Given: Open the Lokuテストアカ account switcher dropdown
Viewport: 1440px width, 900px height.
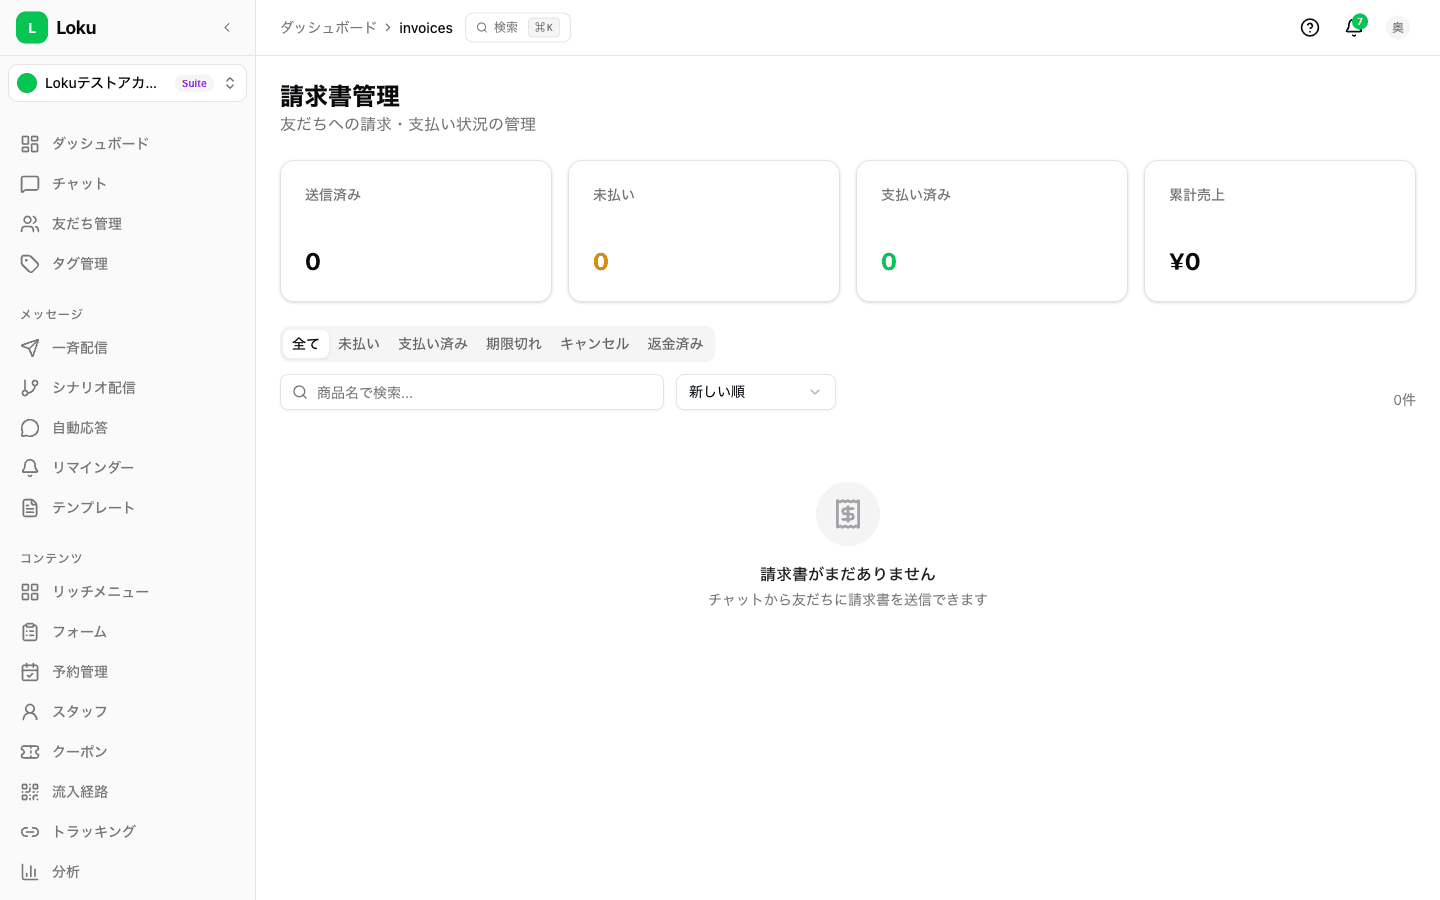Looking at the screenshot, I should pos(127,83).
